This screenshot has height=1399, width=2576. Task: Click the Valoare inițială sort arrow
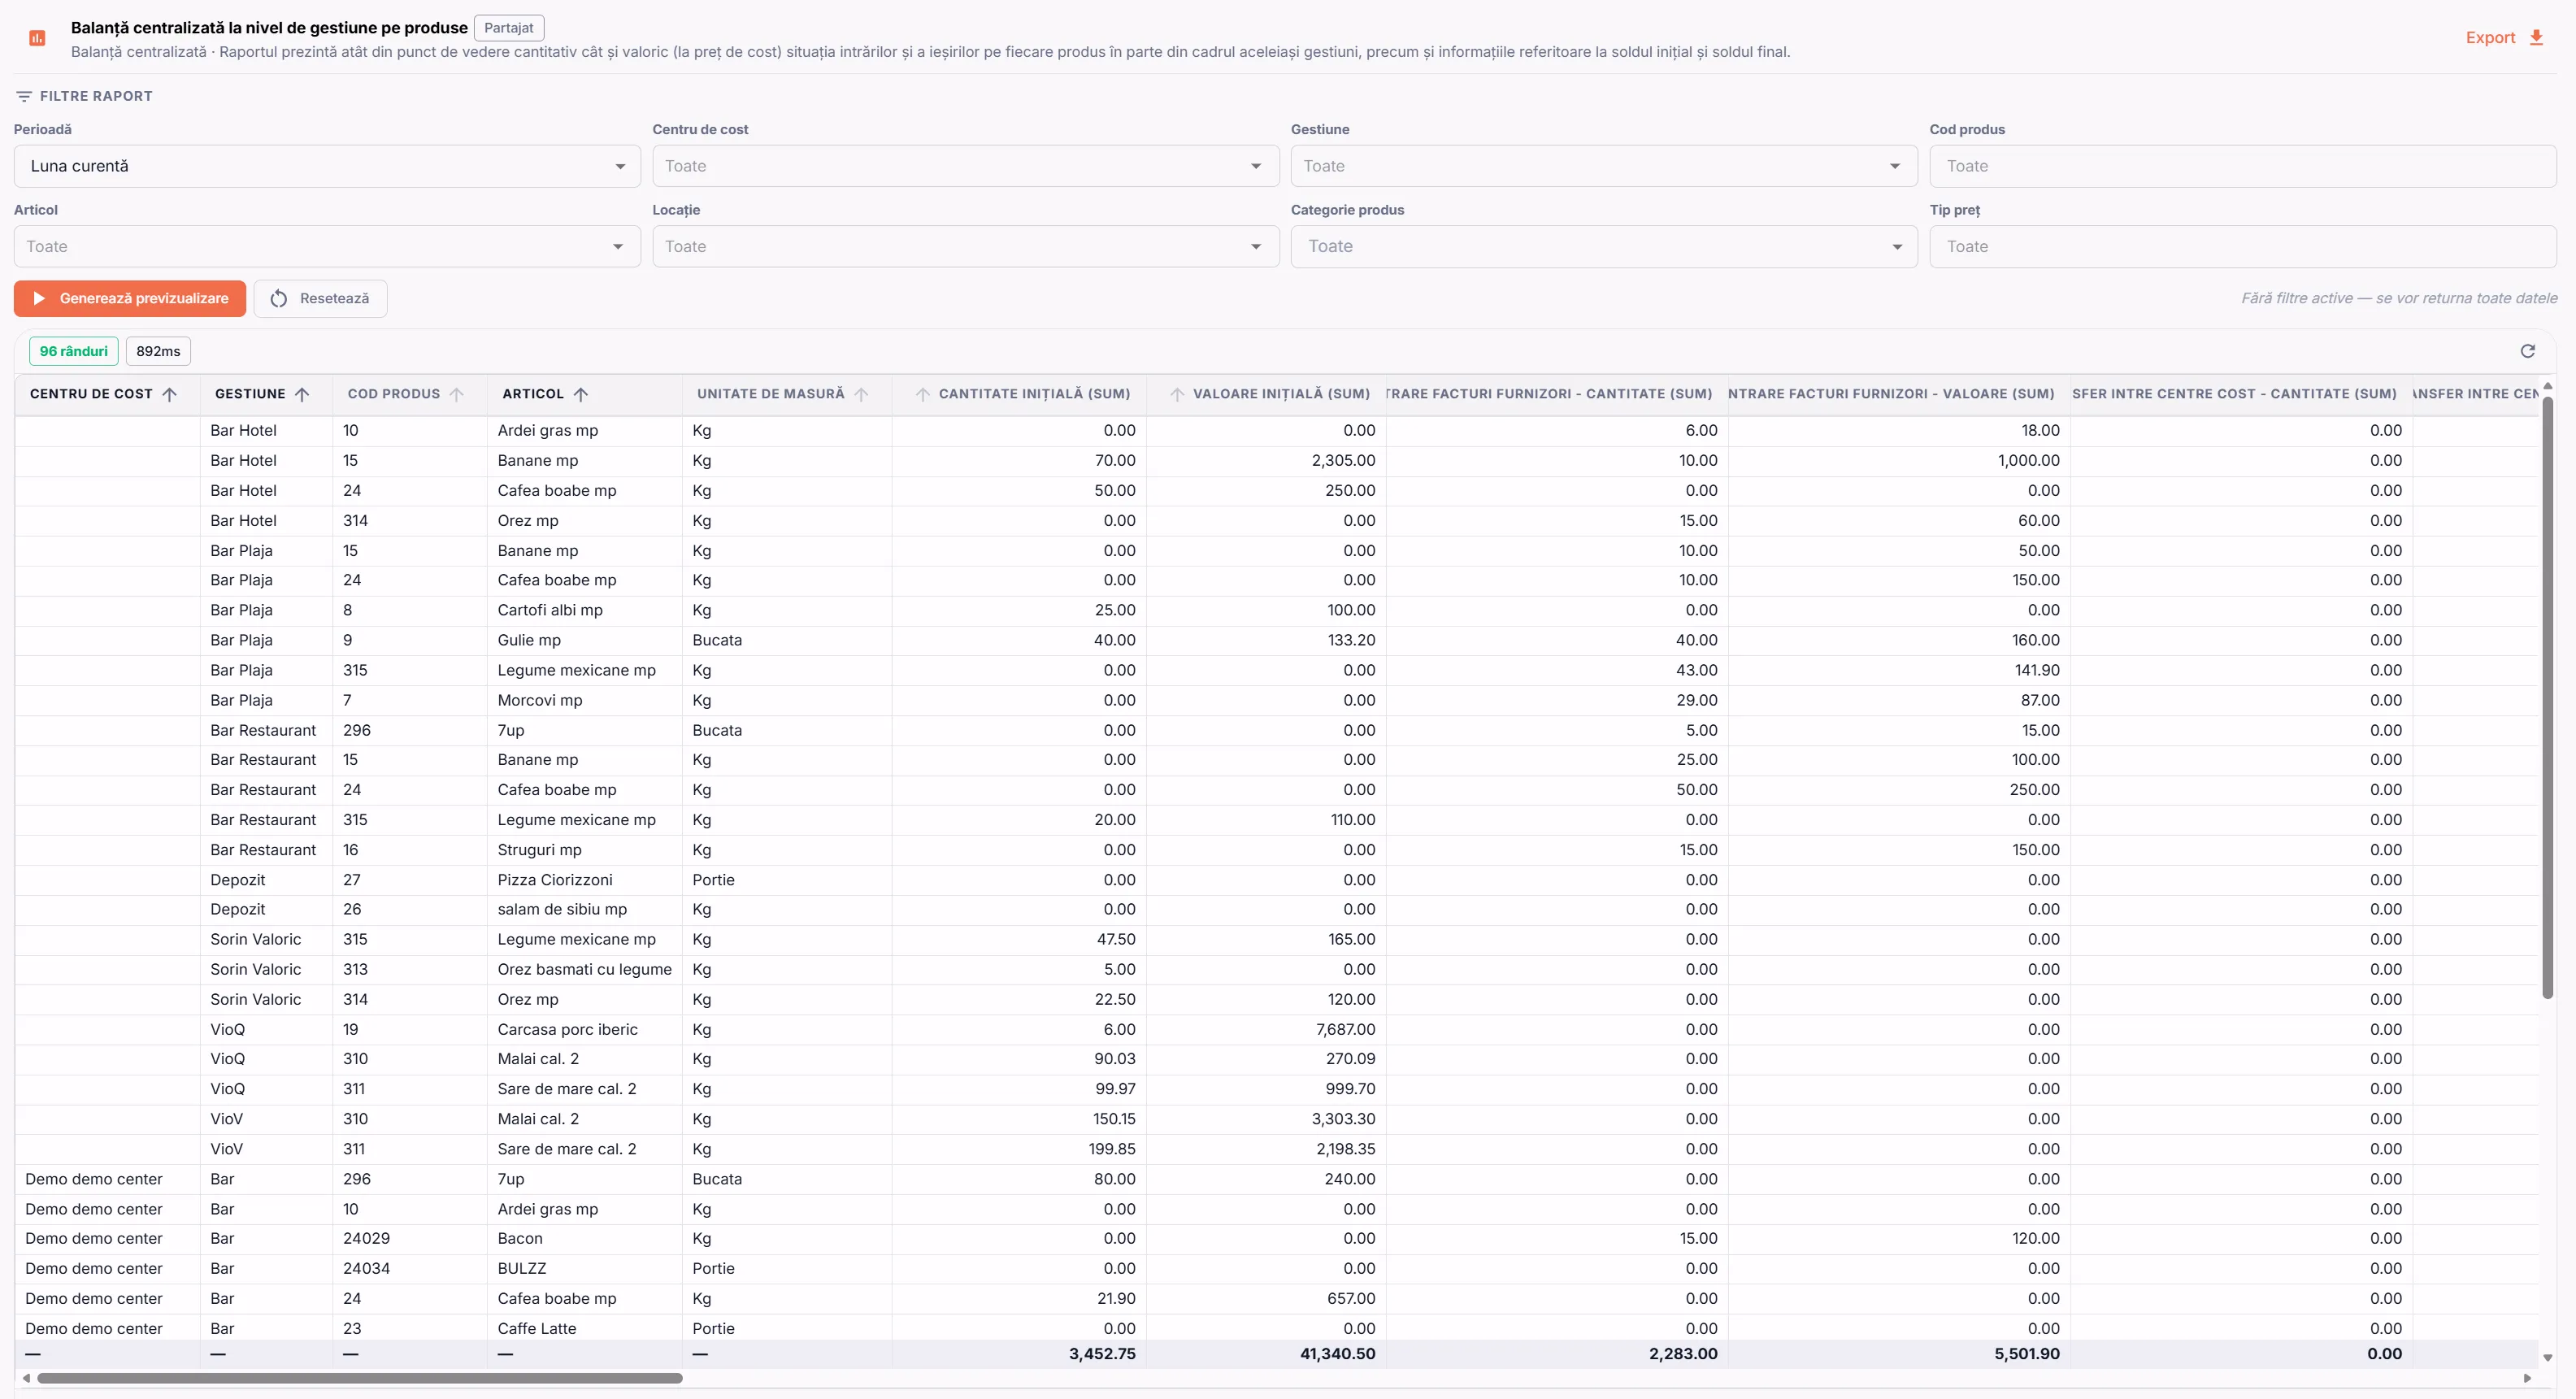click(1177, 394)
